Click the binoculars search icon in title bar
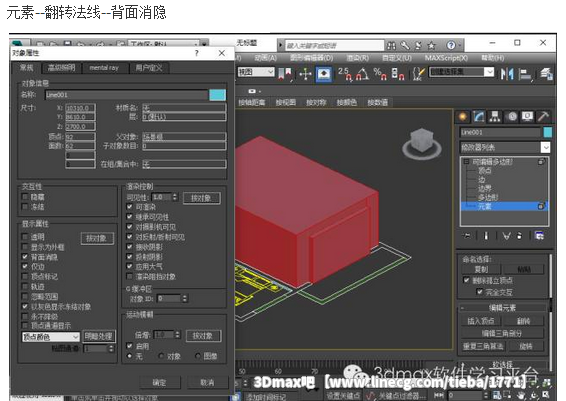Screen dimensions: 566x401 pyautogui.click(x=392, y=45)
